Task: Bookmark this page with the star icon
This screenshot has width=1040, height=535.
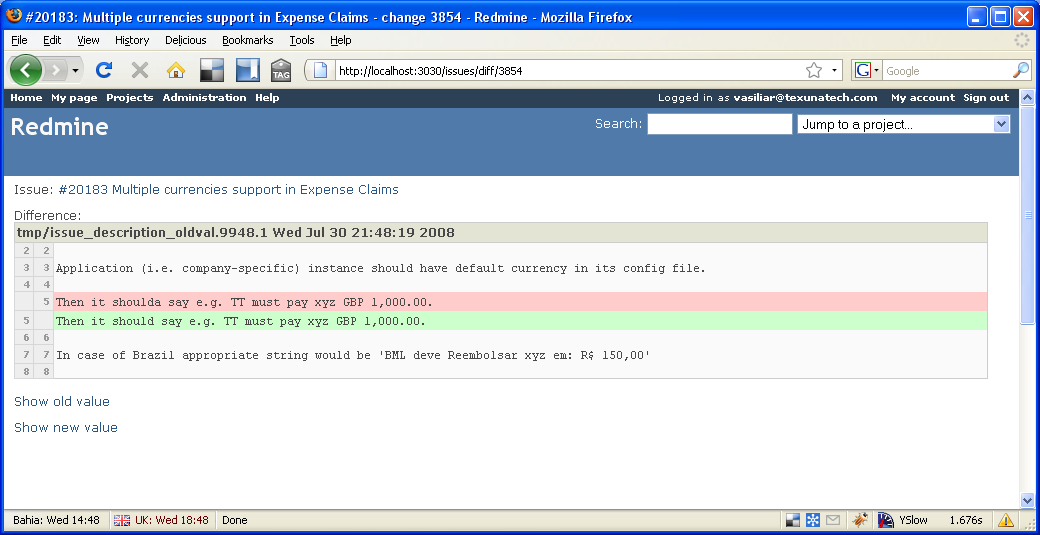Action: coord(814,70)
